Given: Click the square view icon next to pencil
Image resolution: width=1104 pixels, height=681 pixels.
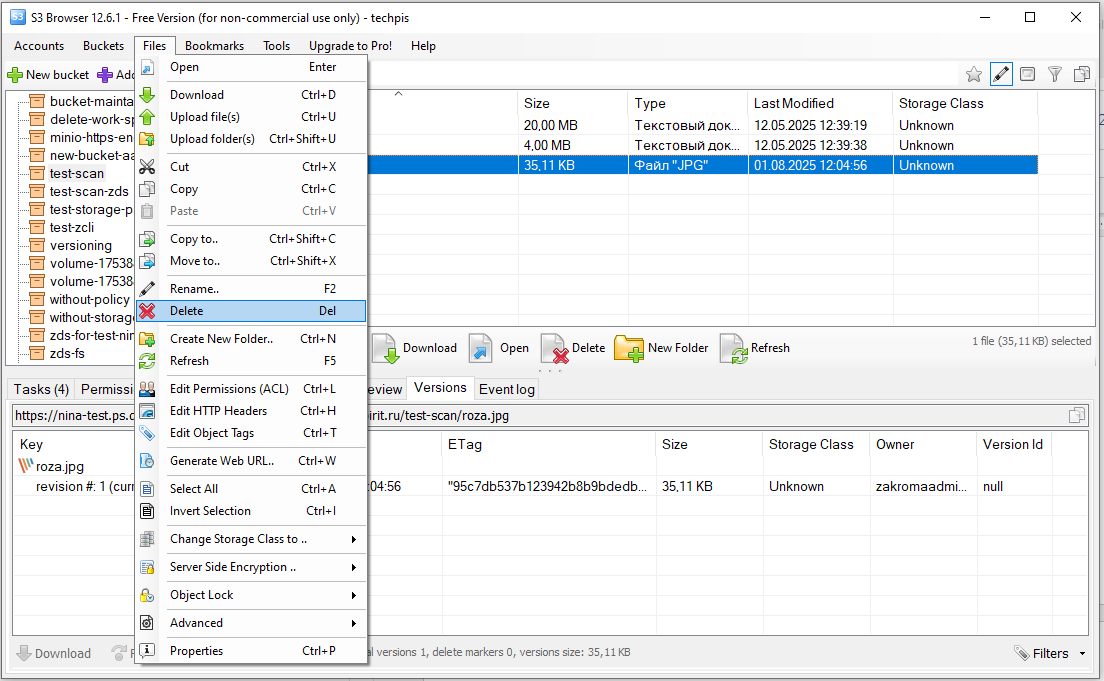Looking at the screenshot, I should tap(1028, 74).
